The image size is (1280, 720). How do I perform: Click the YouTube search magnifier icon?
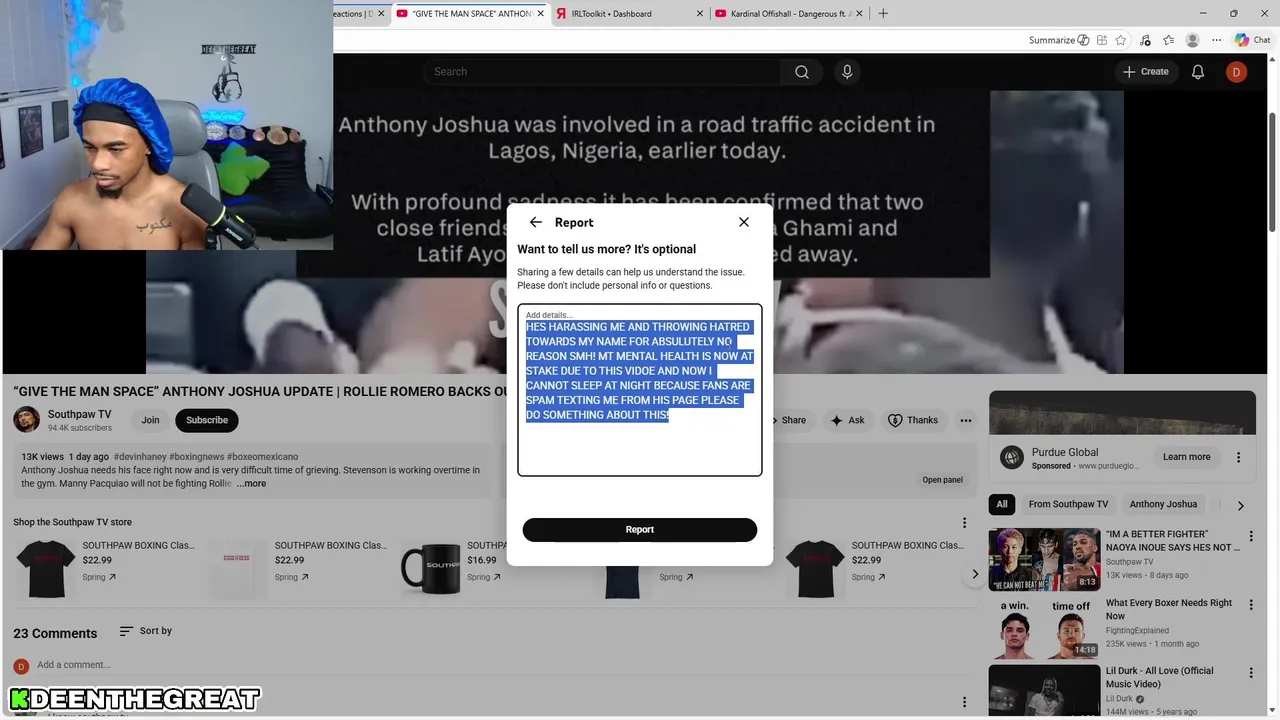tap(802, 72)
